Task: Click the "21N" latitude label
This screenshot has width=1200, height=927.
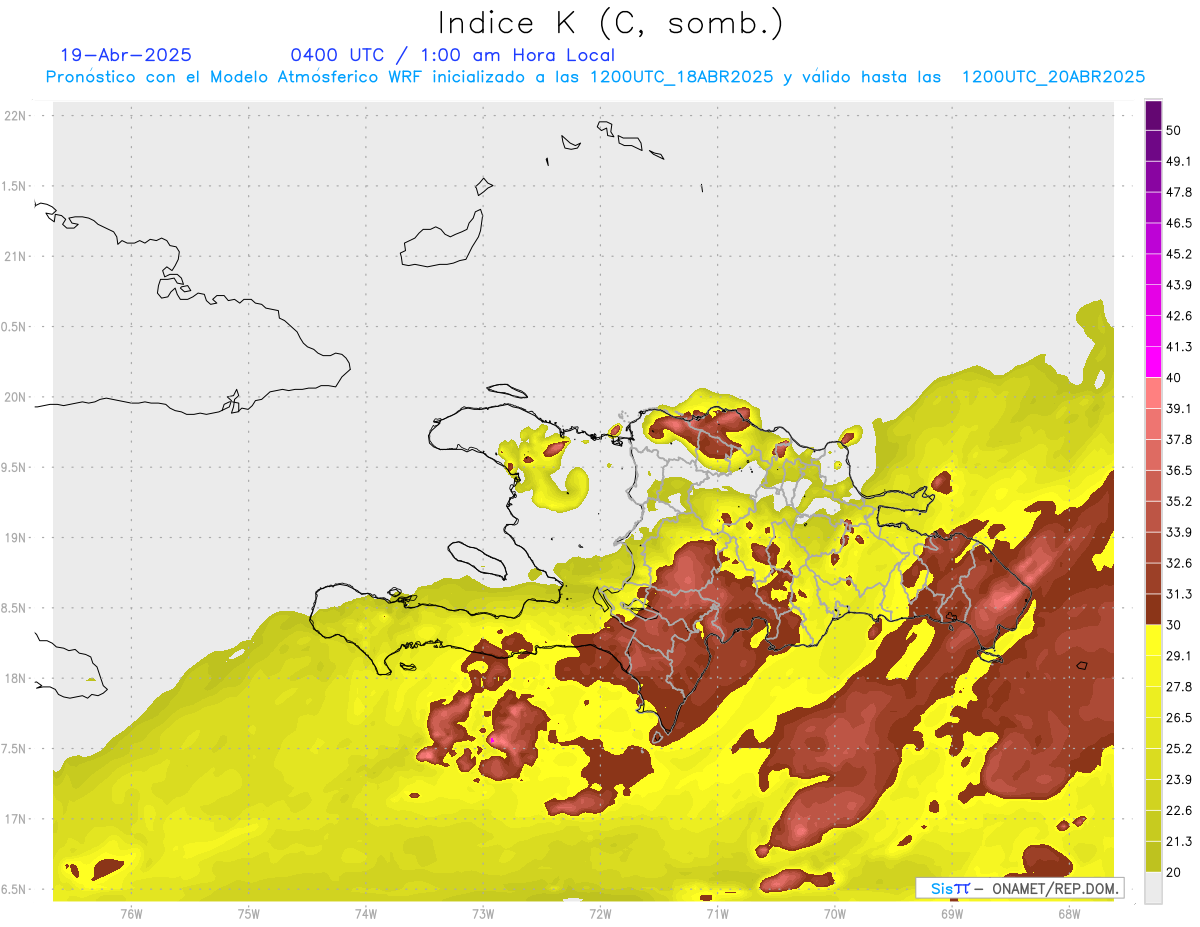Action: [16, 256]
